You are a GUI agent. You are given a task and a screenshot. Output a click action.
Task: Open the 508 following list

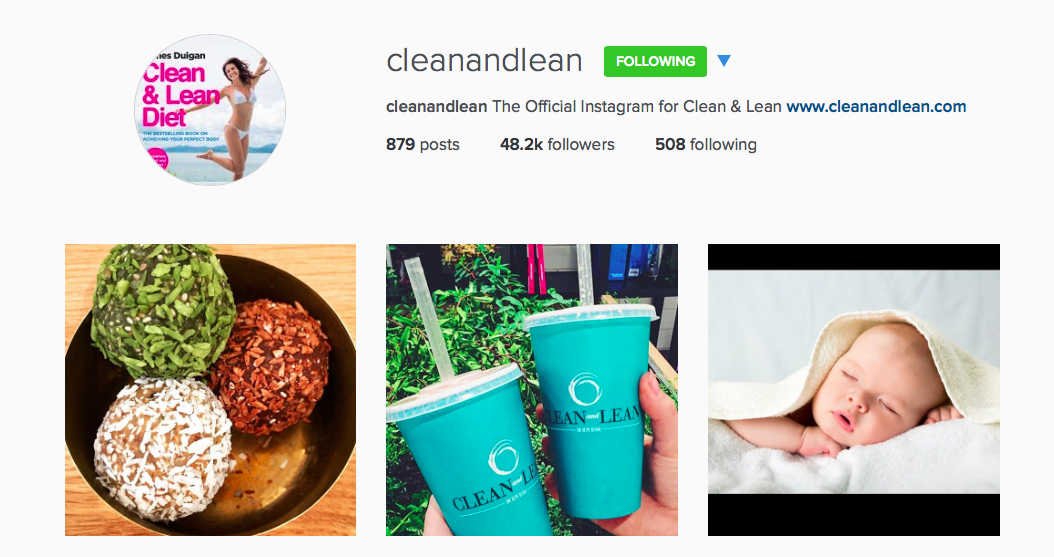[706, 144]
